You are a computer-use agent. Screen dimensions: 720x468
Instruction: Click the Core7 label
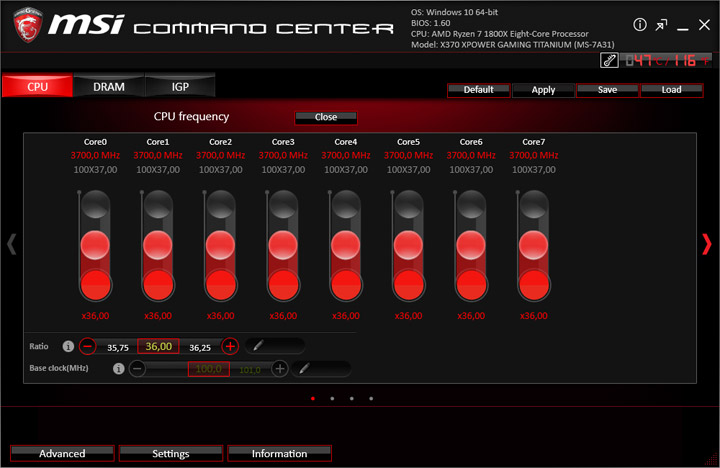point(534,142)
